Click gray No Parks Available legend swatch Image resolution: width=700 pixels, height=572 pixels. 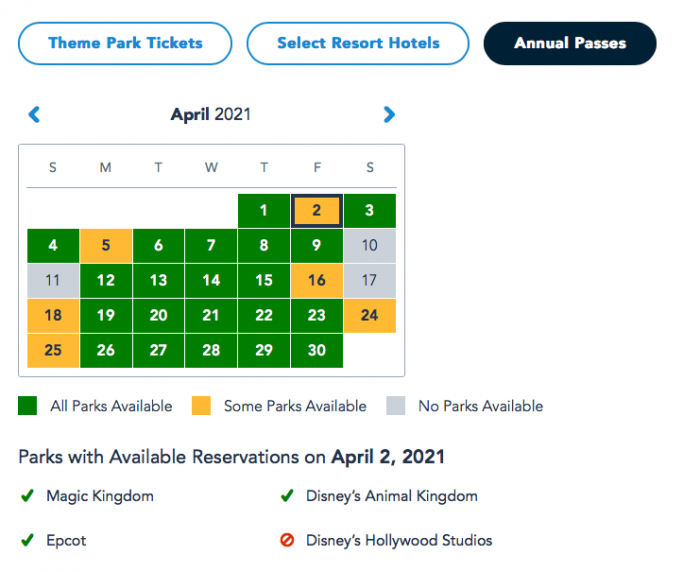[x=397, y=406]
